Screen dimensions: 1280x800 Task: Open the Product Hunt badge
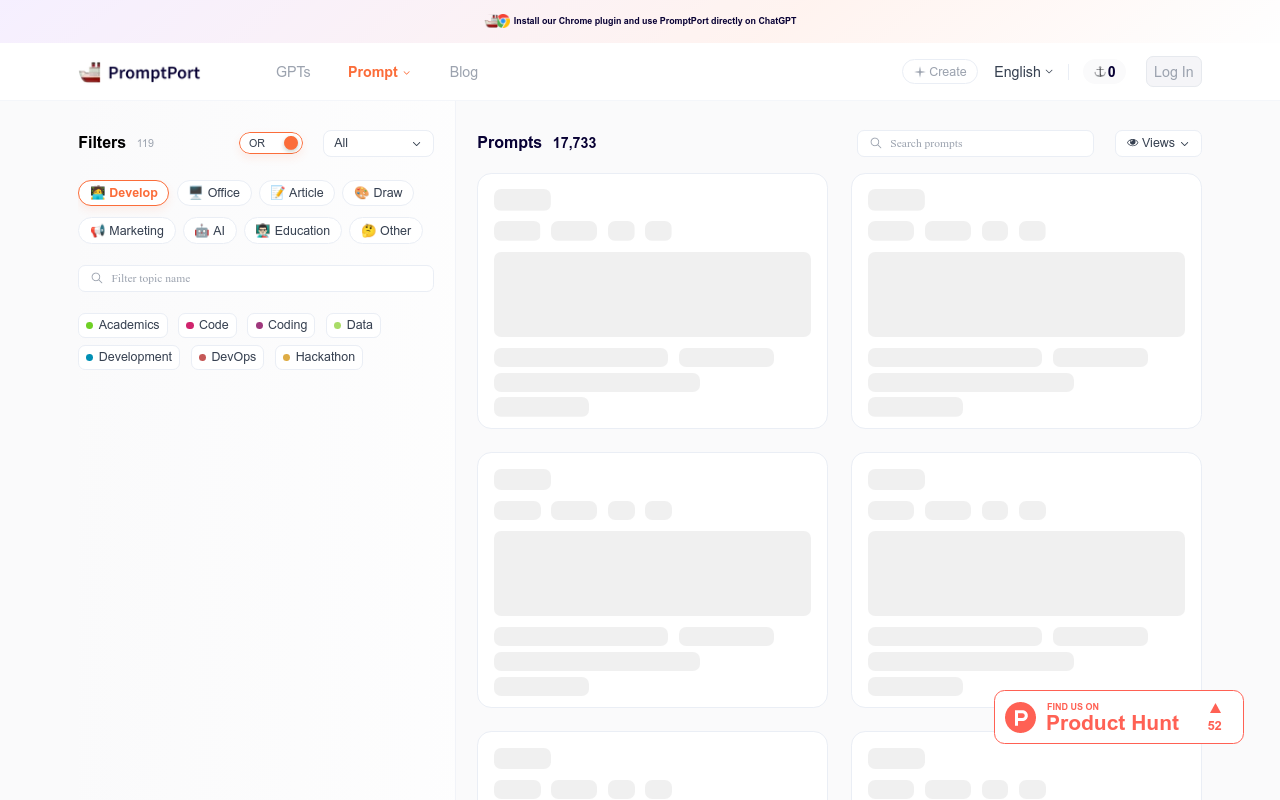pos(1119,717)
